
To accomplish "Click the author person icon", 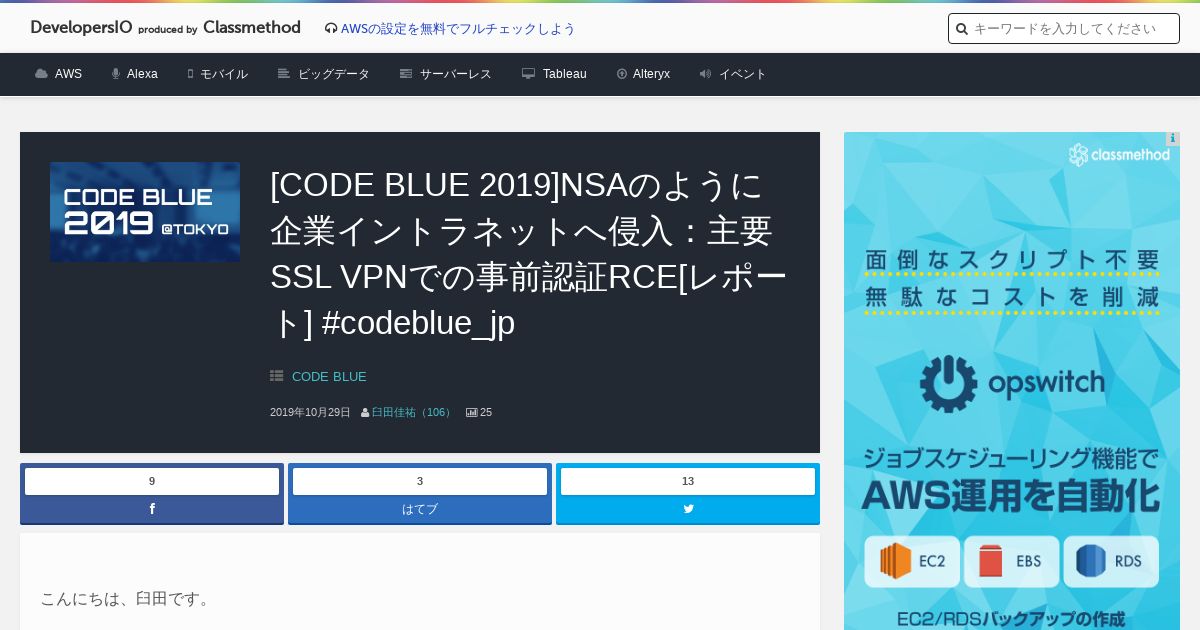I will pyautogui.click(x=365, y=413).
